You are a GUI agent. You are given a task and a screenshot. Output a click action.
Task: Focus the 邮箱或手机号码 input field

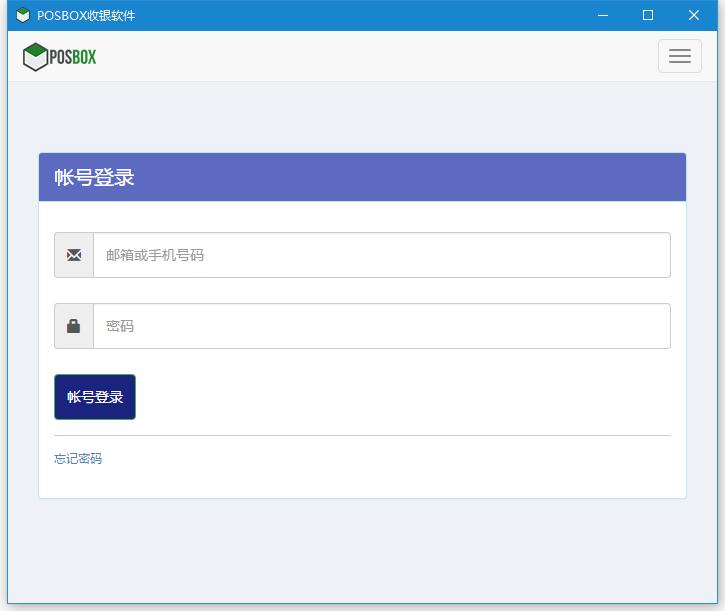[381, 255]
